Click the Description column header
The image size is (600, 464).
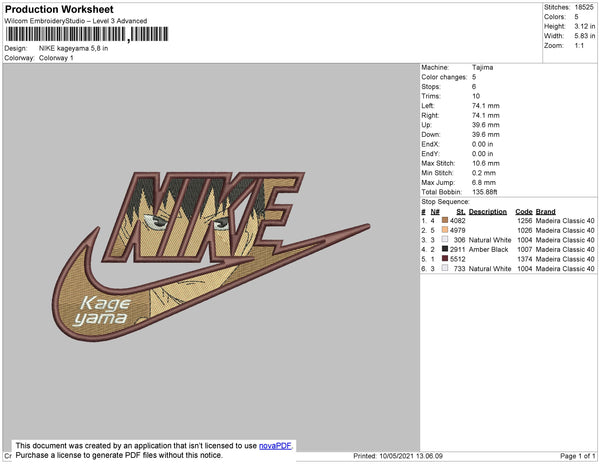pyautogui.click(x=488, y=212)
